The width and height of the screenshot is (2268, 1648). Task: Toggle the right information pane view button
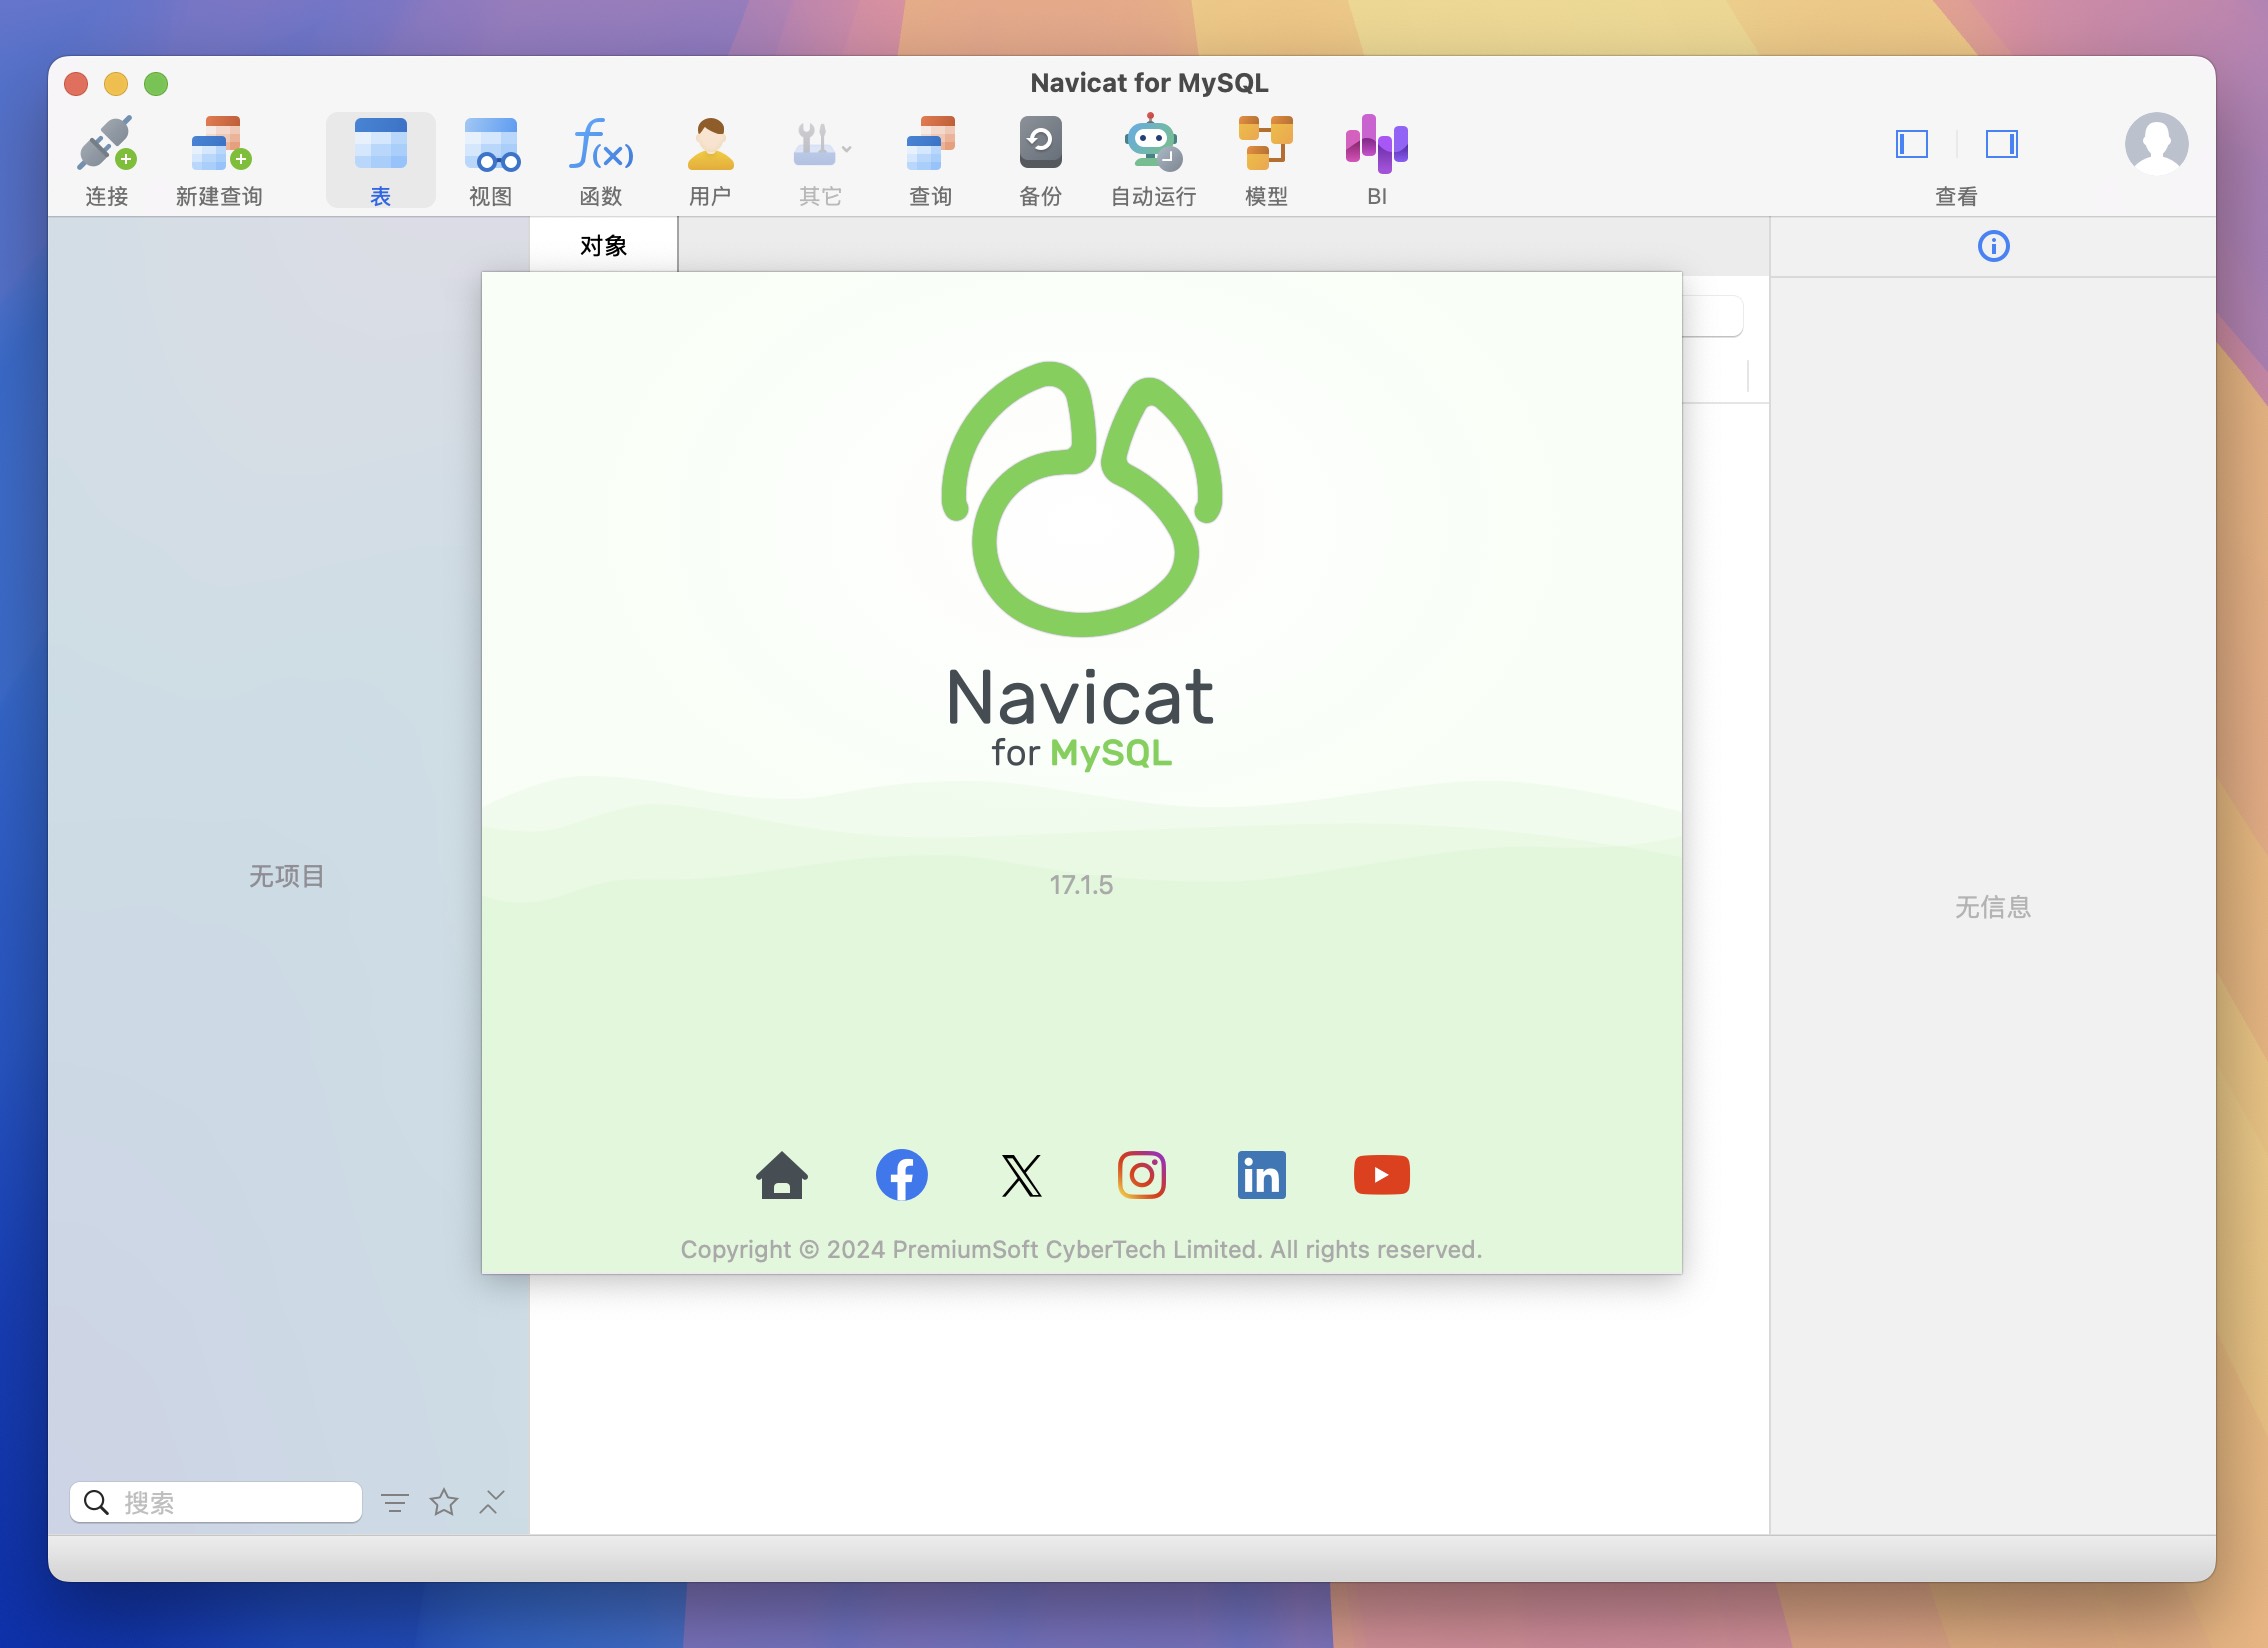click(2001, 144)
